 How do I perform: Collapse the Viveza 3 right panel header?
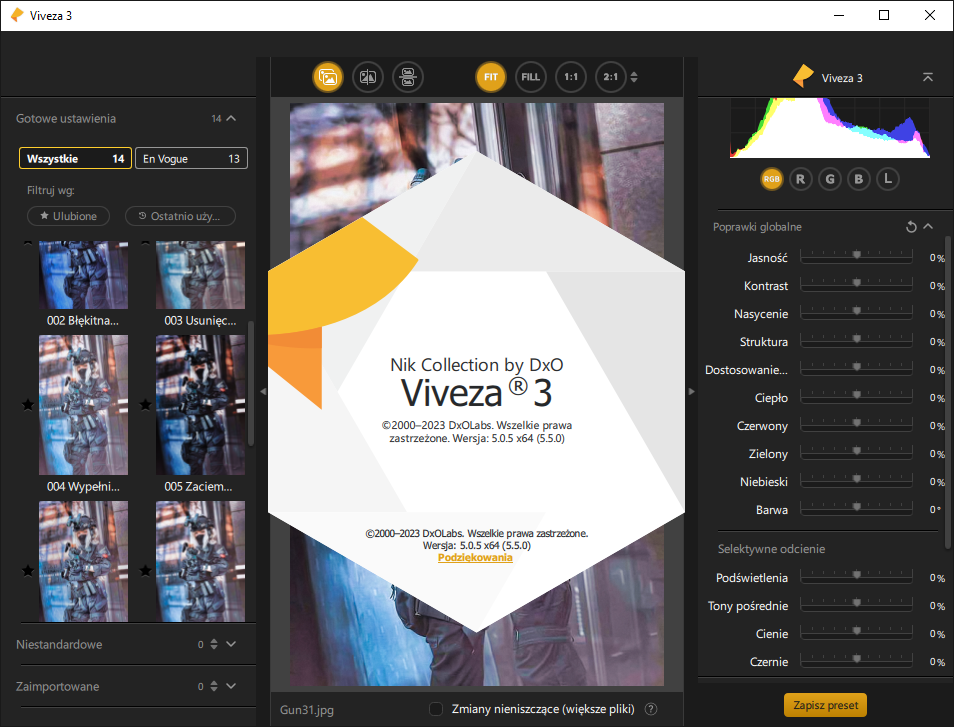click(928, 77)
